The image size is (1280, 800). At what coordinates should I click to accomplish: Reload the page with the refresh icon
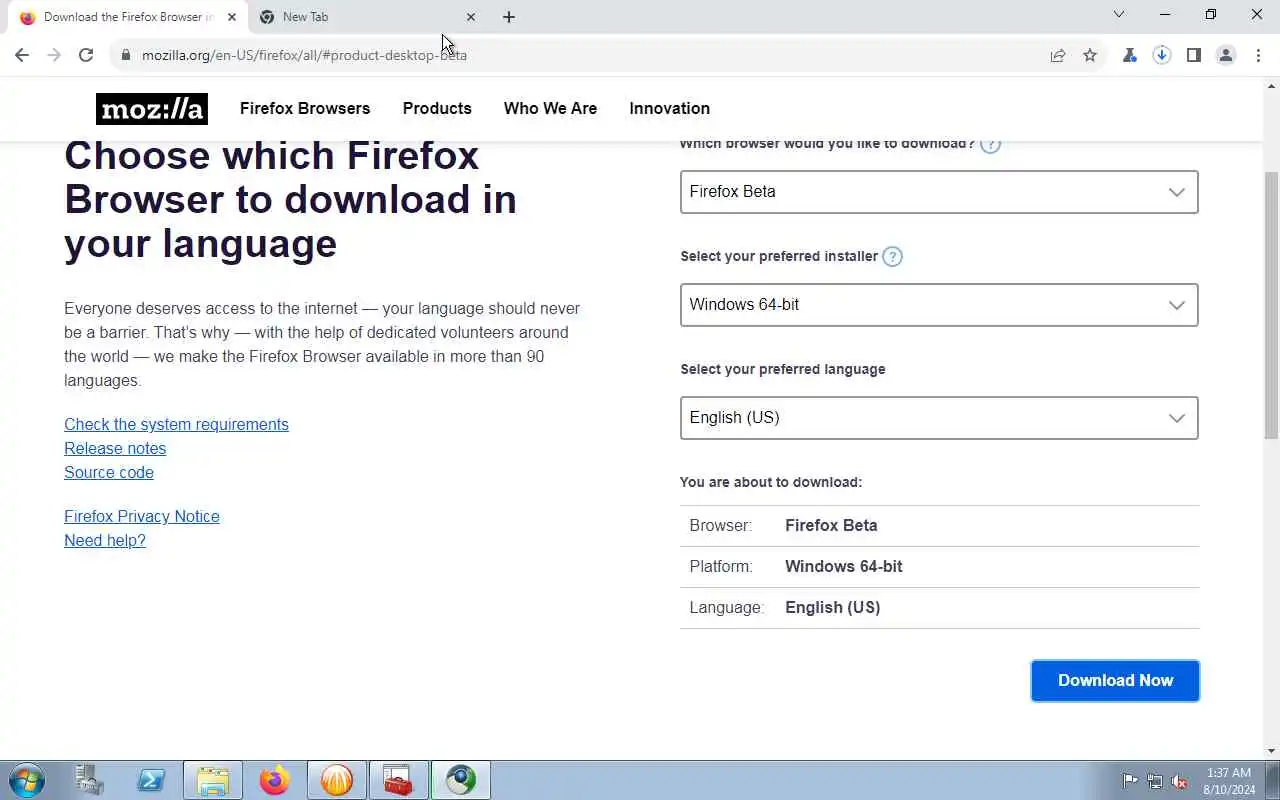click(86, 55)
